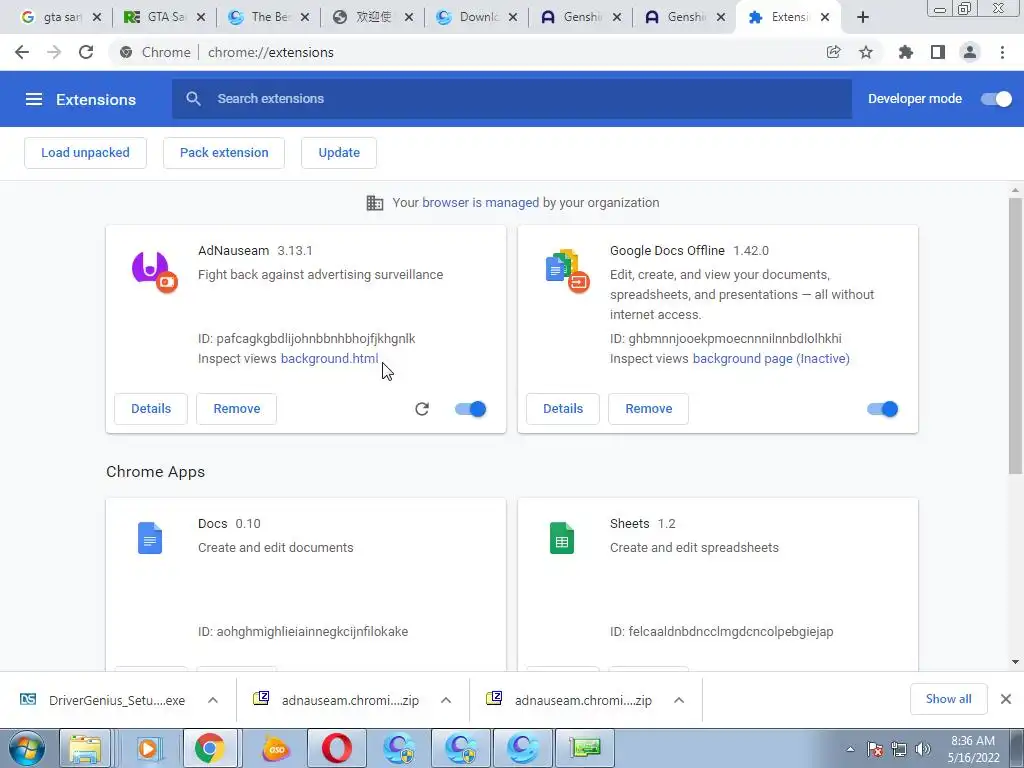Click the network tray icon
The image size is (1024, 768).
[899, 749]
